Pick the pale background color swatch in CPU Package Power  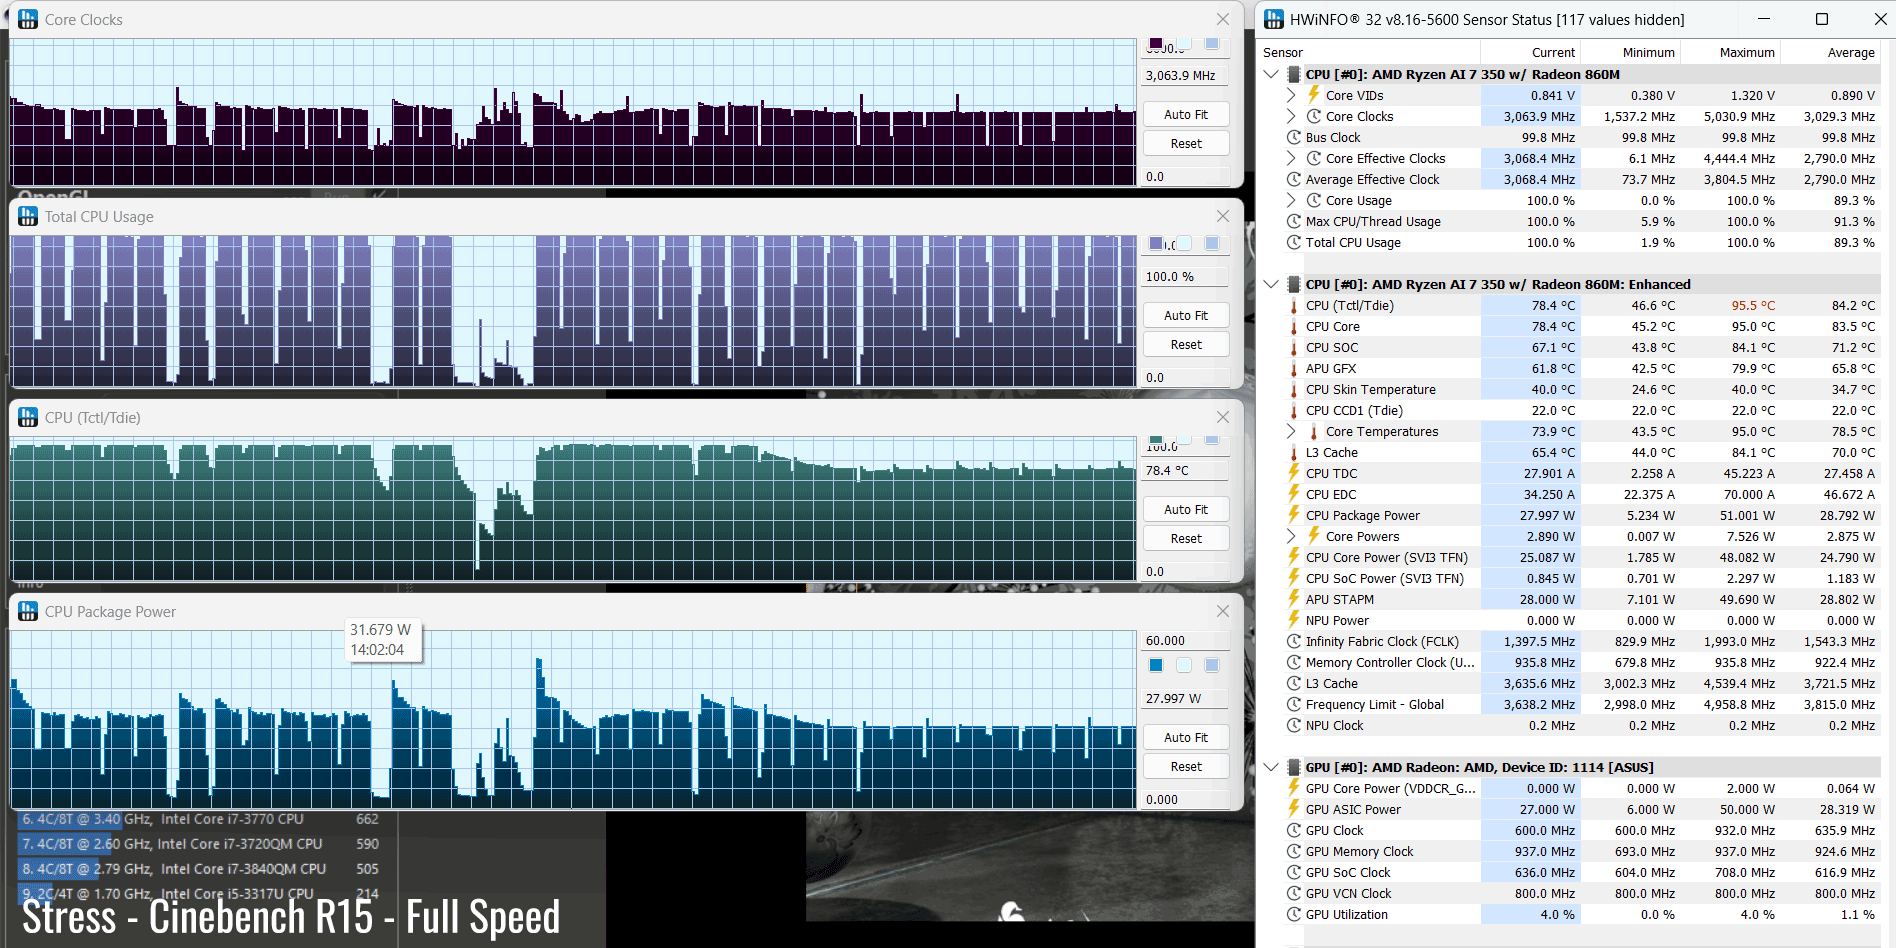pyautogui.click(x=1184, y=666)
